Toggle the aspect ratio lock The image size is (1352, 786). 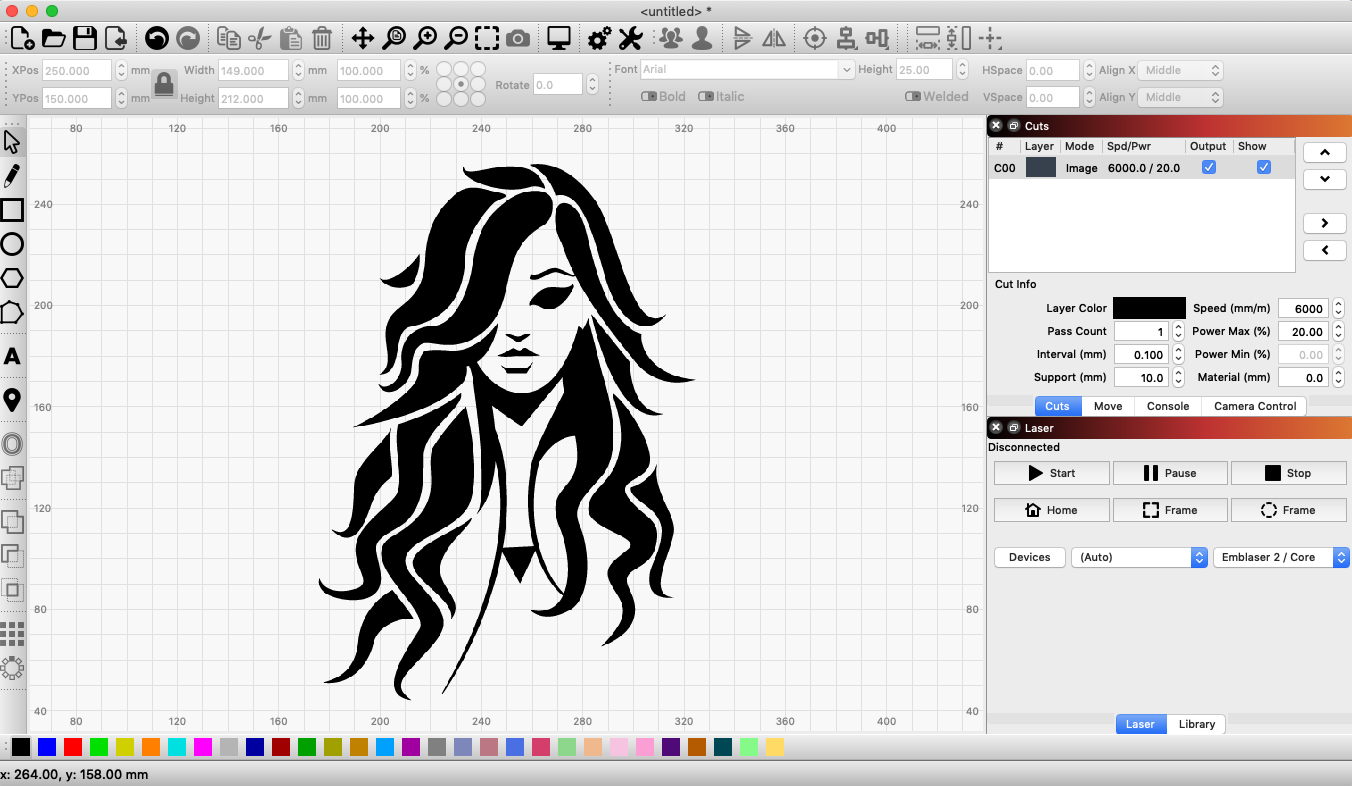[x=164, y=84]
